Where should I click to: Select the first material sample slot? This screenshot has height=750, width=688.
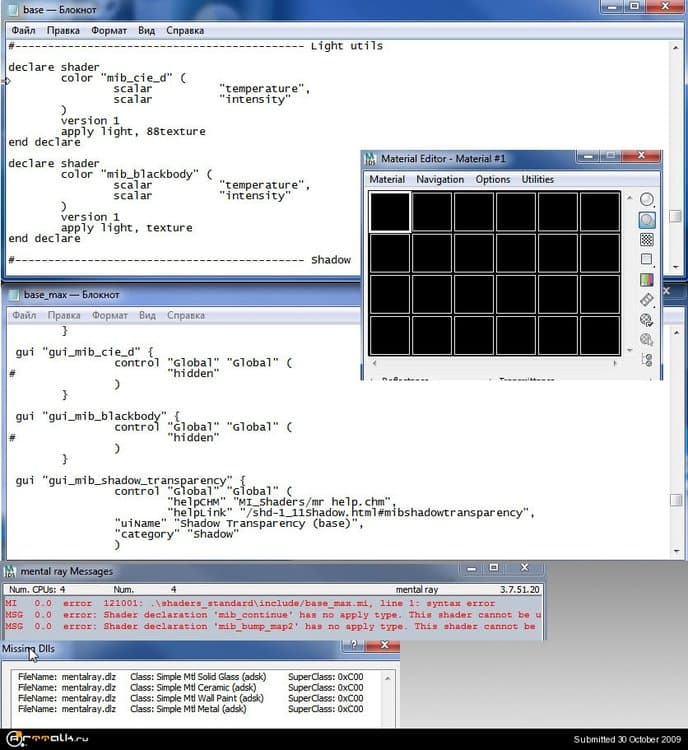[x=390, y=212]
